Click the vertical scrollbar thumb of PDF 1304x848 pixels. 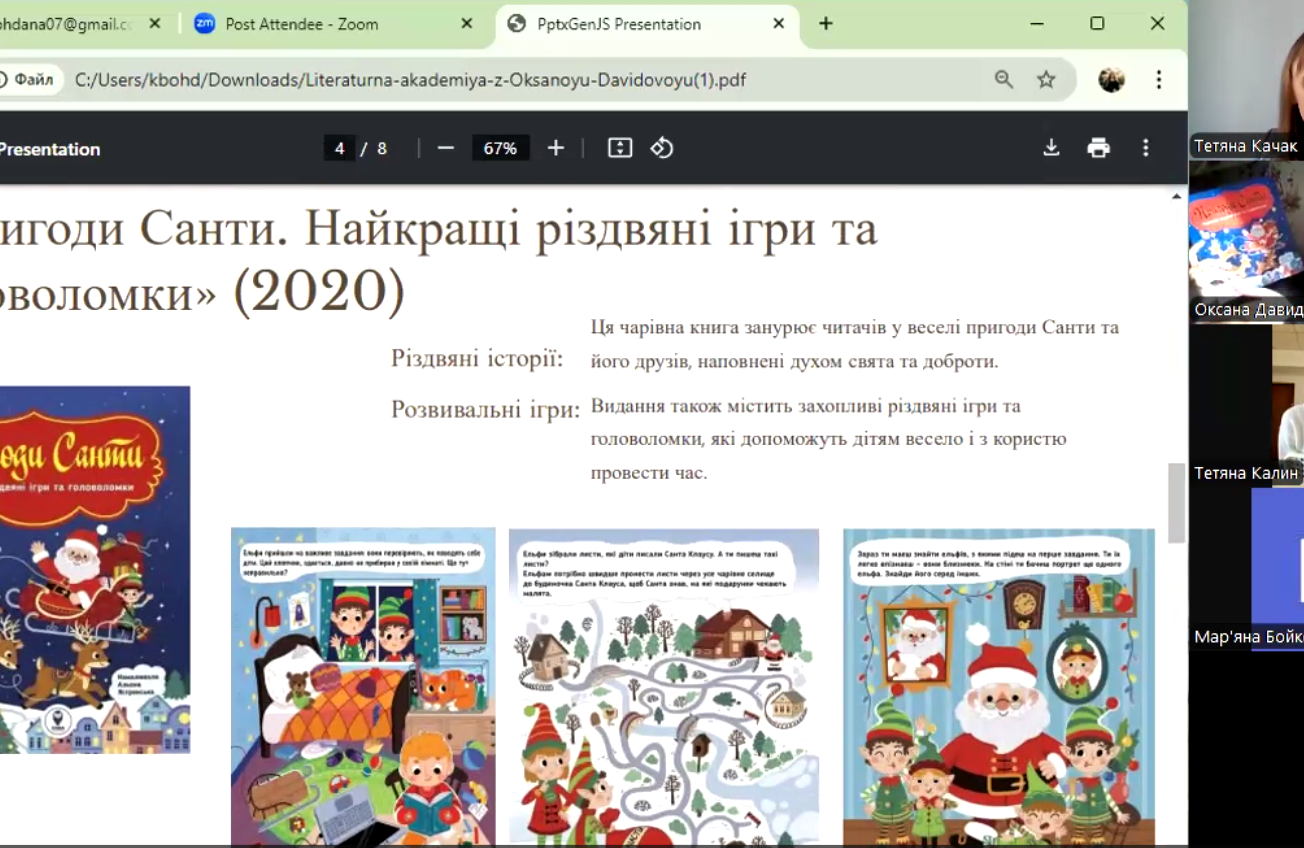pos(1176,502)
